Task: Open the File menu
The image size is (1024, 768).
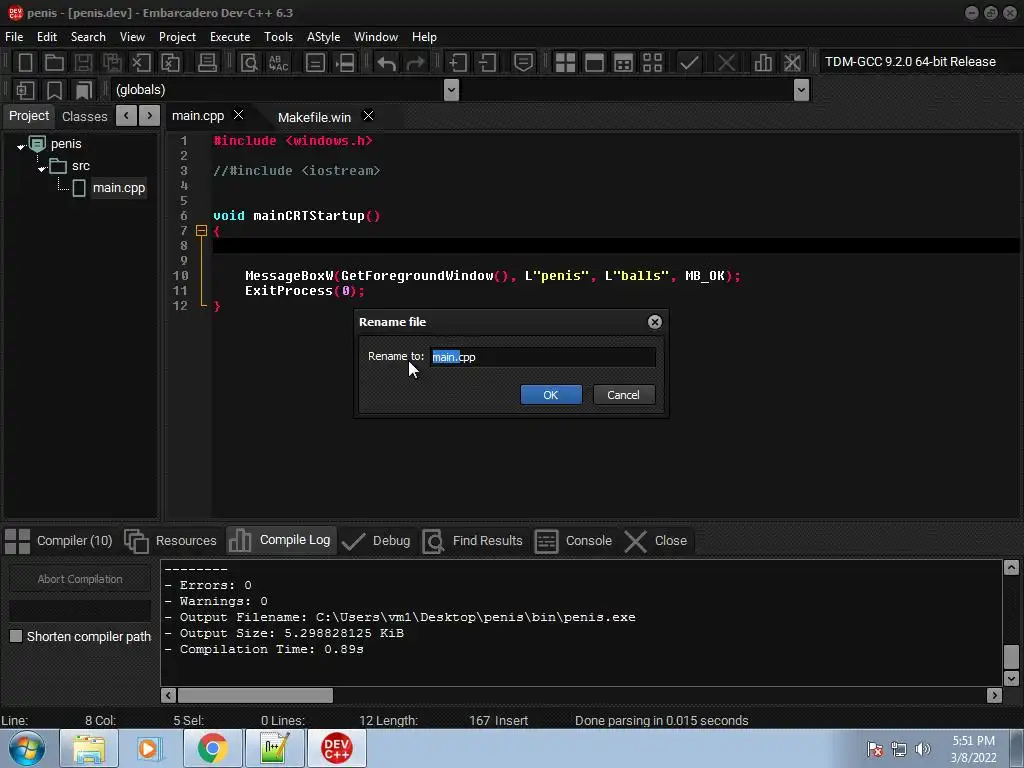Action: 14,37
